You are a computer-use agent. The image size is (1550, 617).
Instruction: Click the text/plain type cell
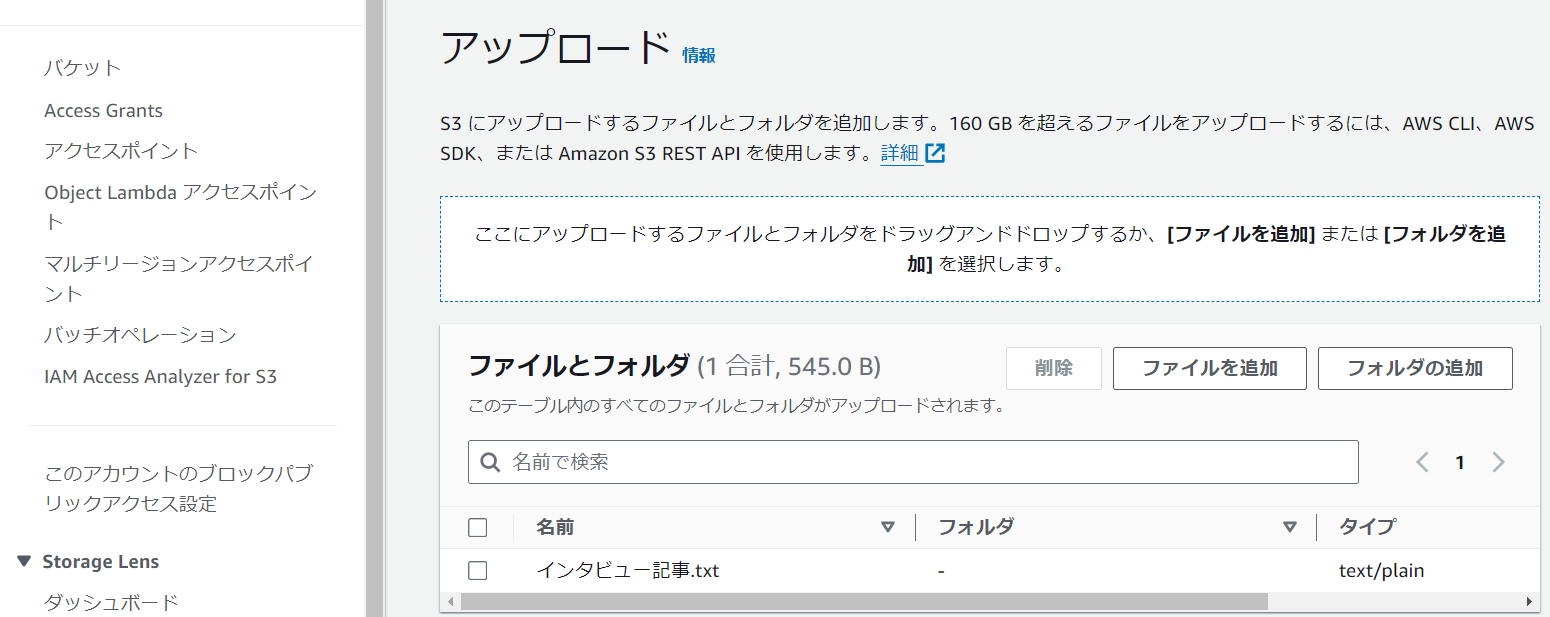(1382, 571)
